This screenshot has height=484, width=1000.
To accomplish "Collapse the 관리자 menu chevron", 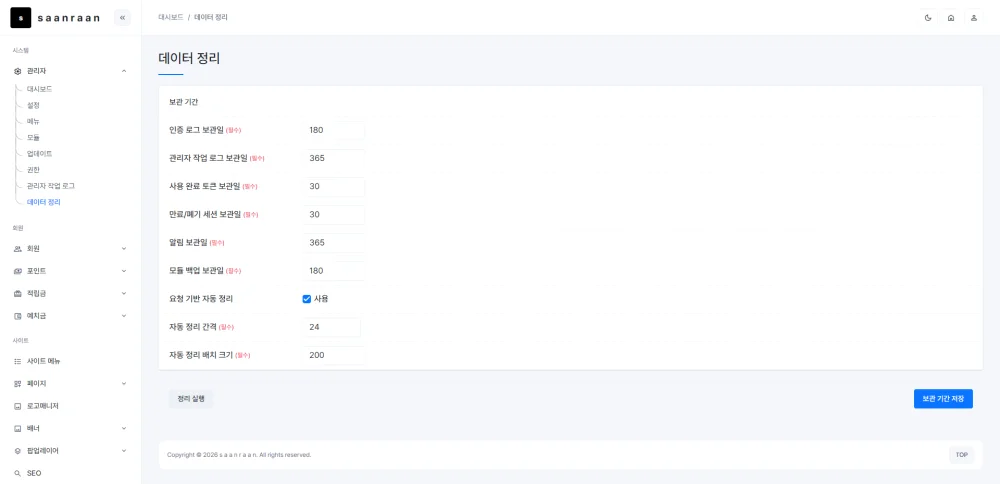I will (x=124, y=71).
